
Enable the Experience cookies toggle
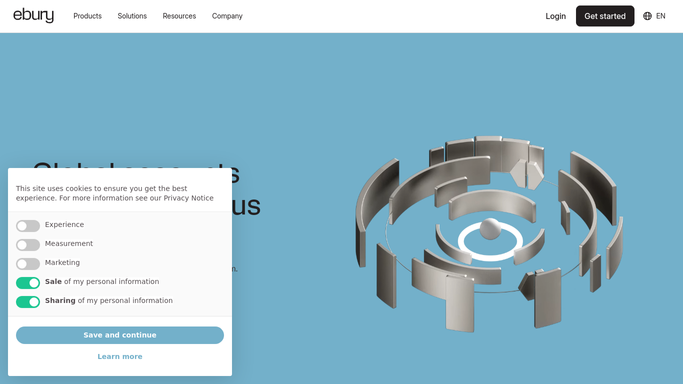tap(28, 226)
